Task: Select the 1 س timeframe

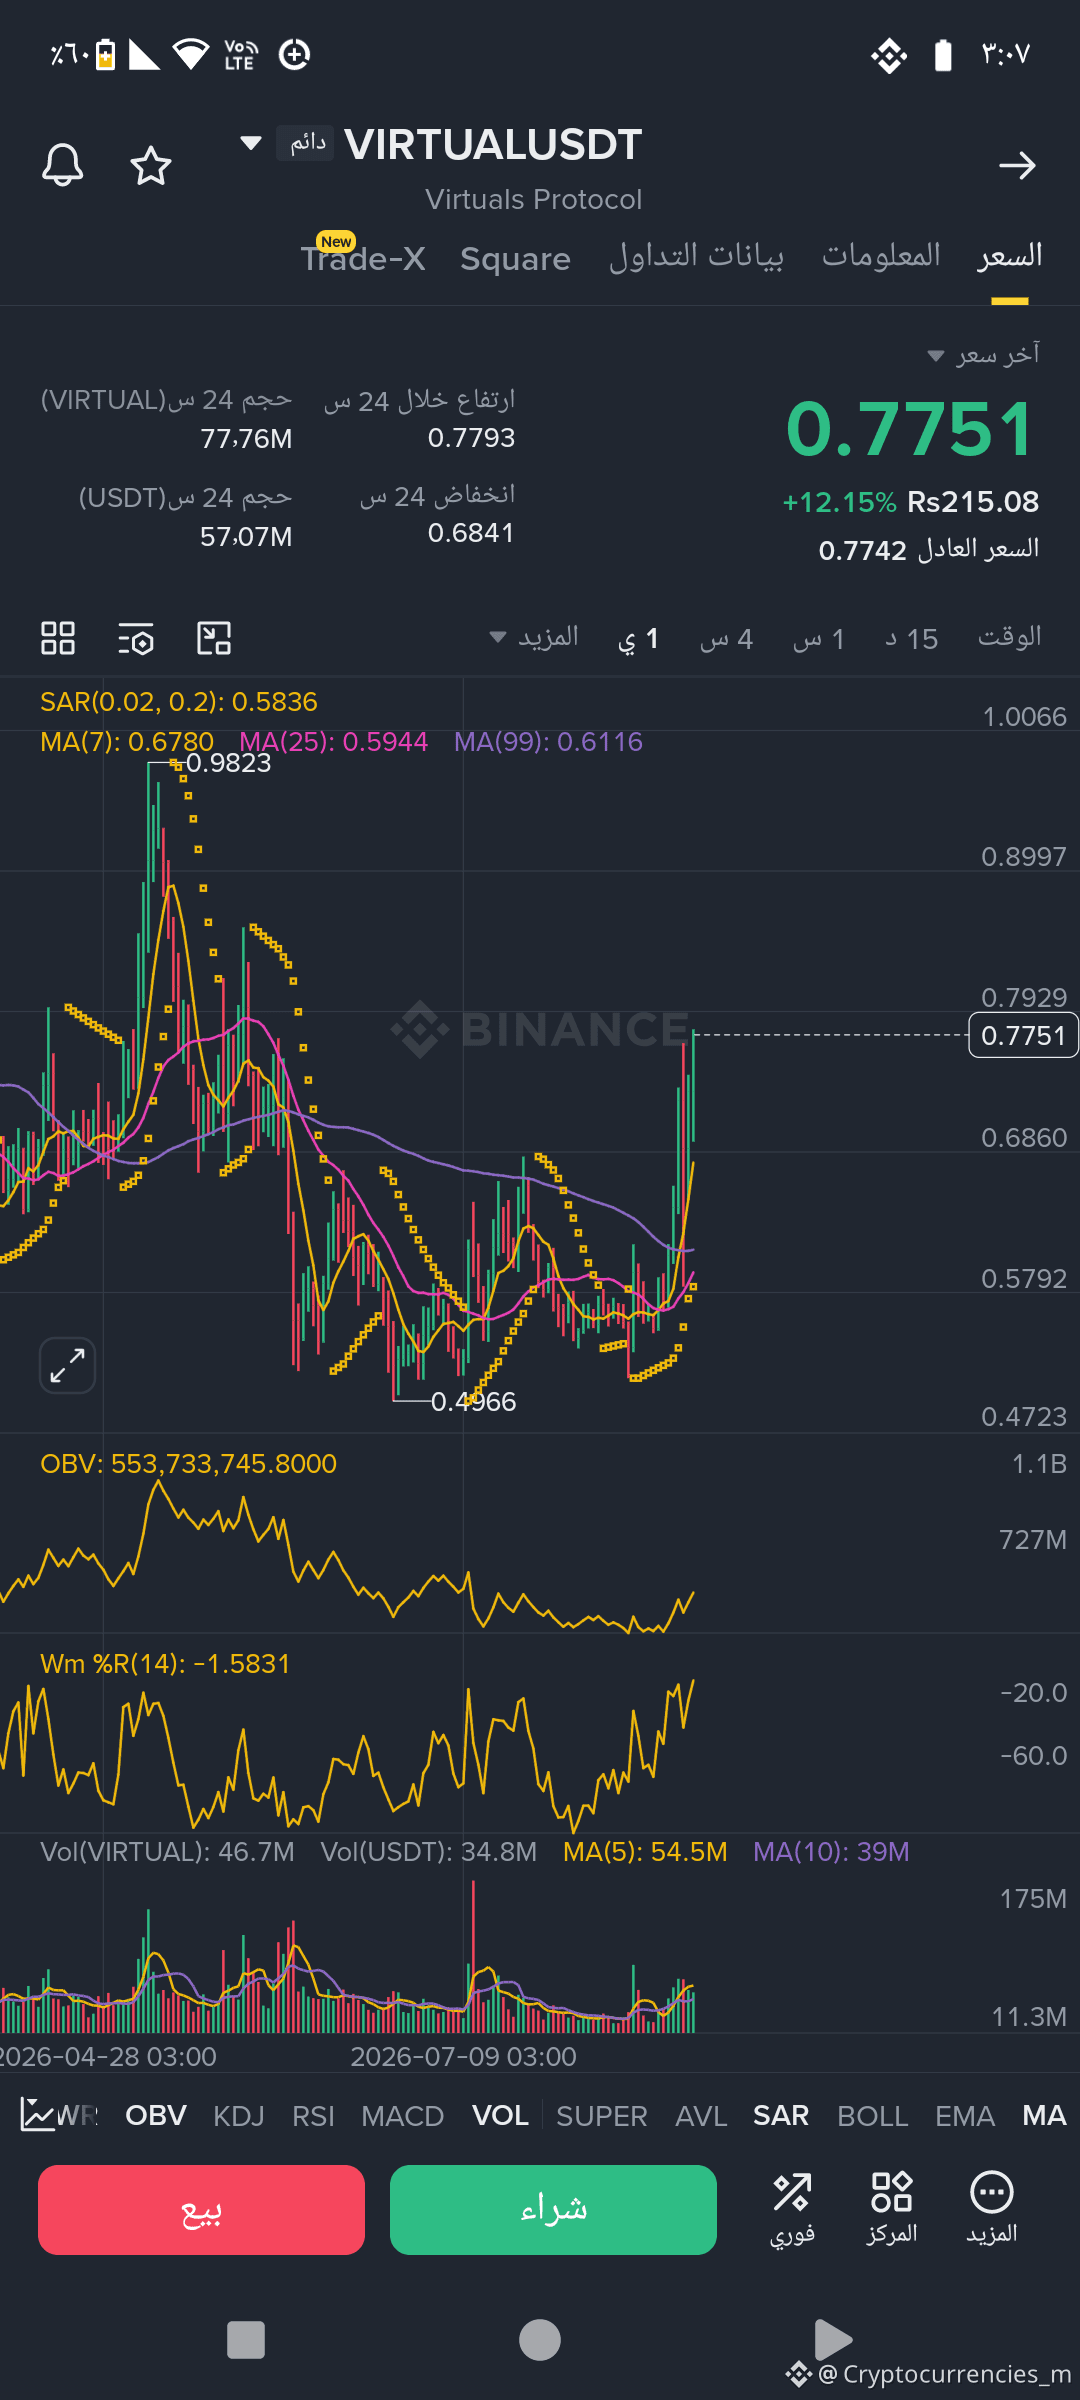Action: coord(819,638)
